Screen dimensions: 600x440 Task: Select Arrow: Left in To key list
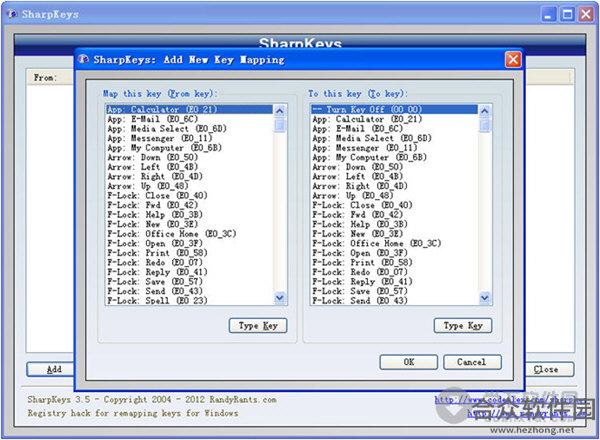[x=395, y=176]
